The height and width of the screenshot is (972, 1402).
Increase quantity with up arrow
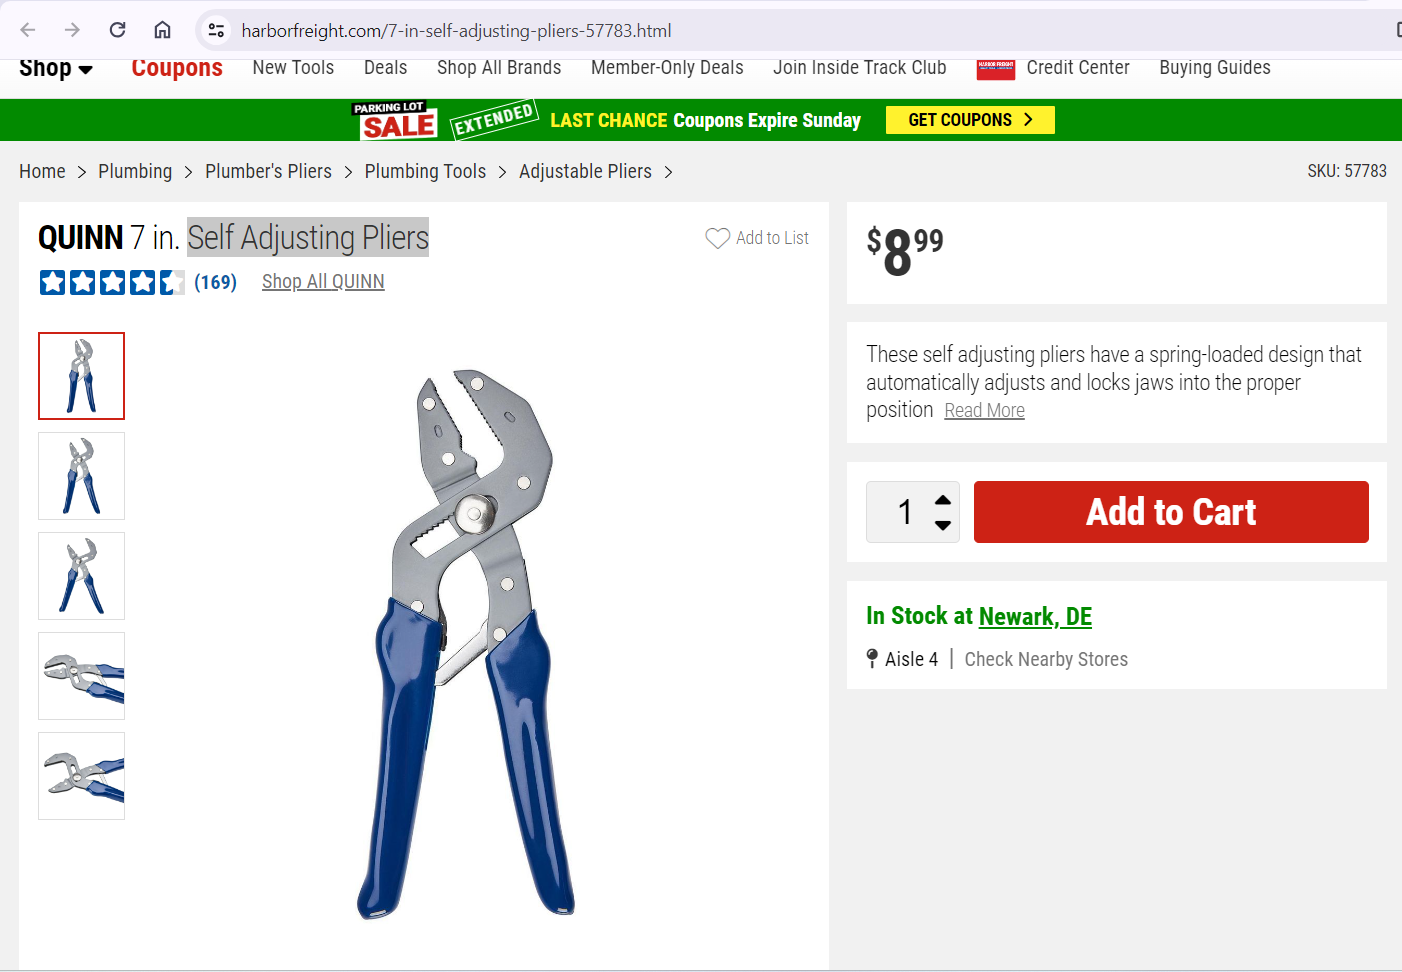coord(942,500)
